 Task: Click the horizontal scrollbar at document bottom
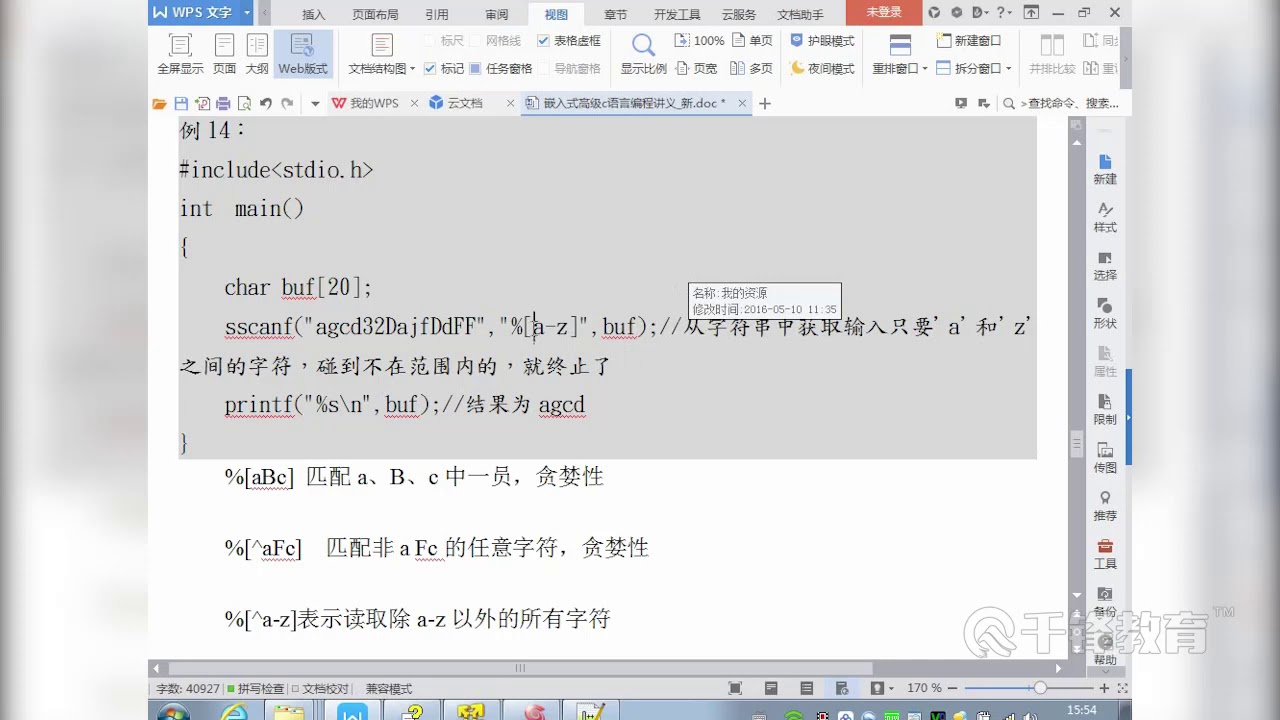point(520,668)
